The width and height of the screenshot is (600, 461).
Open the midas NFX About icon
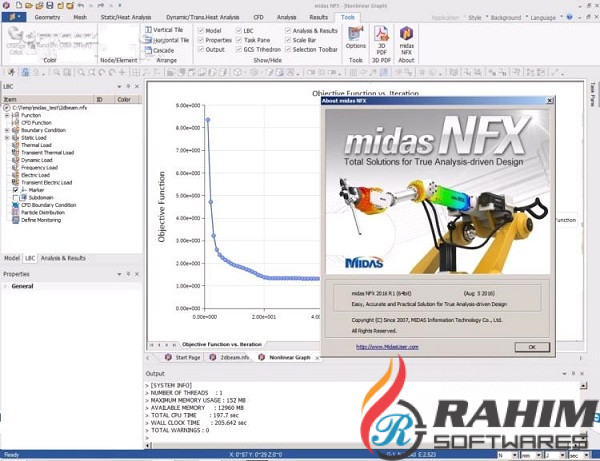coord(406,34)
